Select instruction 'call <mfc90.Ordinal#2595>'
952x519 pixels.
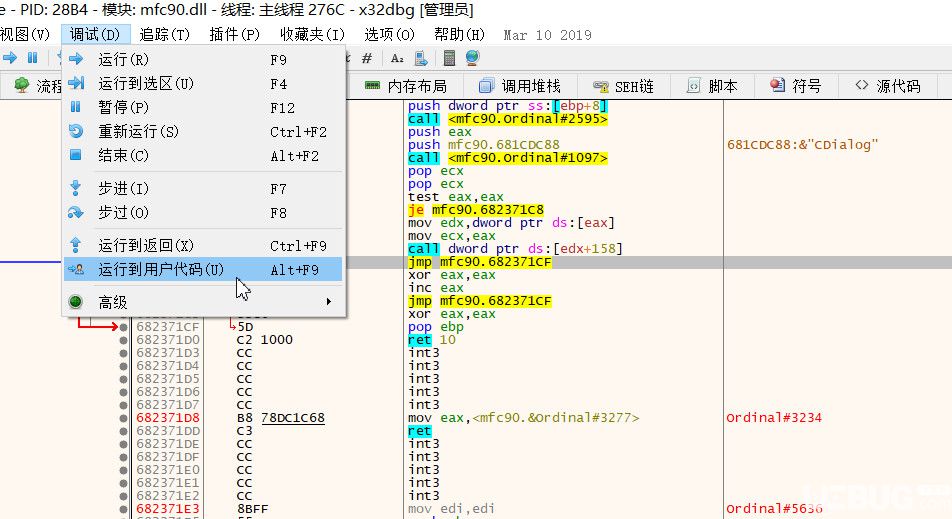coord(508,119)
